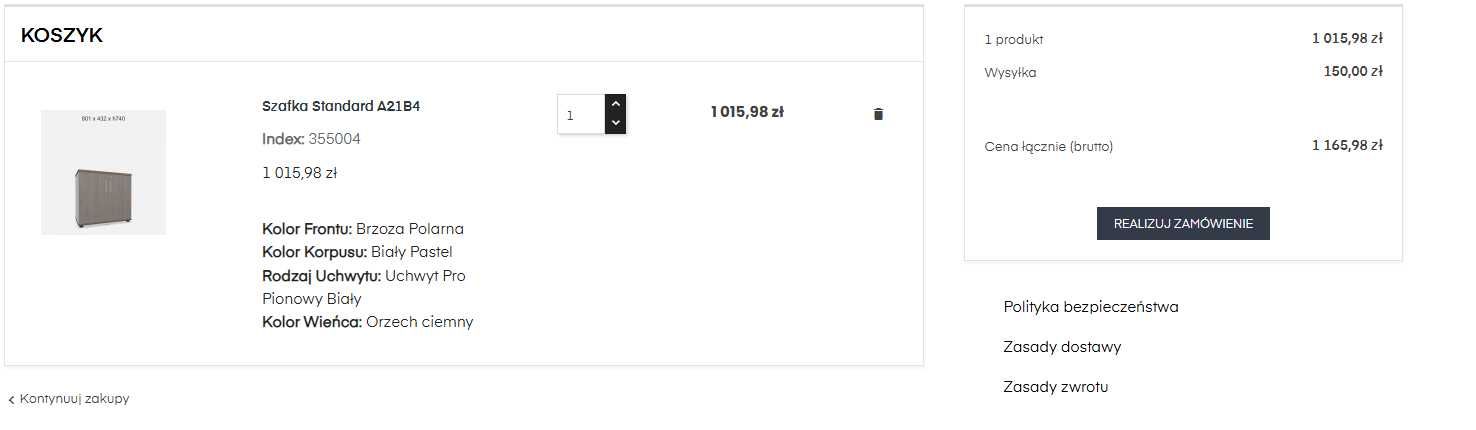Click the bold line total 1 015,98 zł
Screen dimensions: 1476x430
tap(747, 112)
